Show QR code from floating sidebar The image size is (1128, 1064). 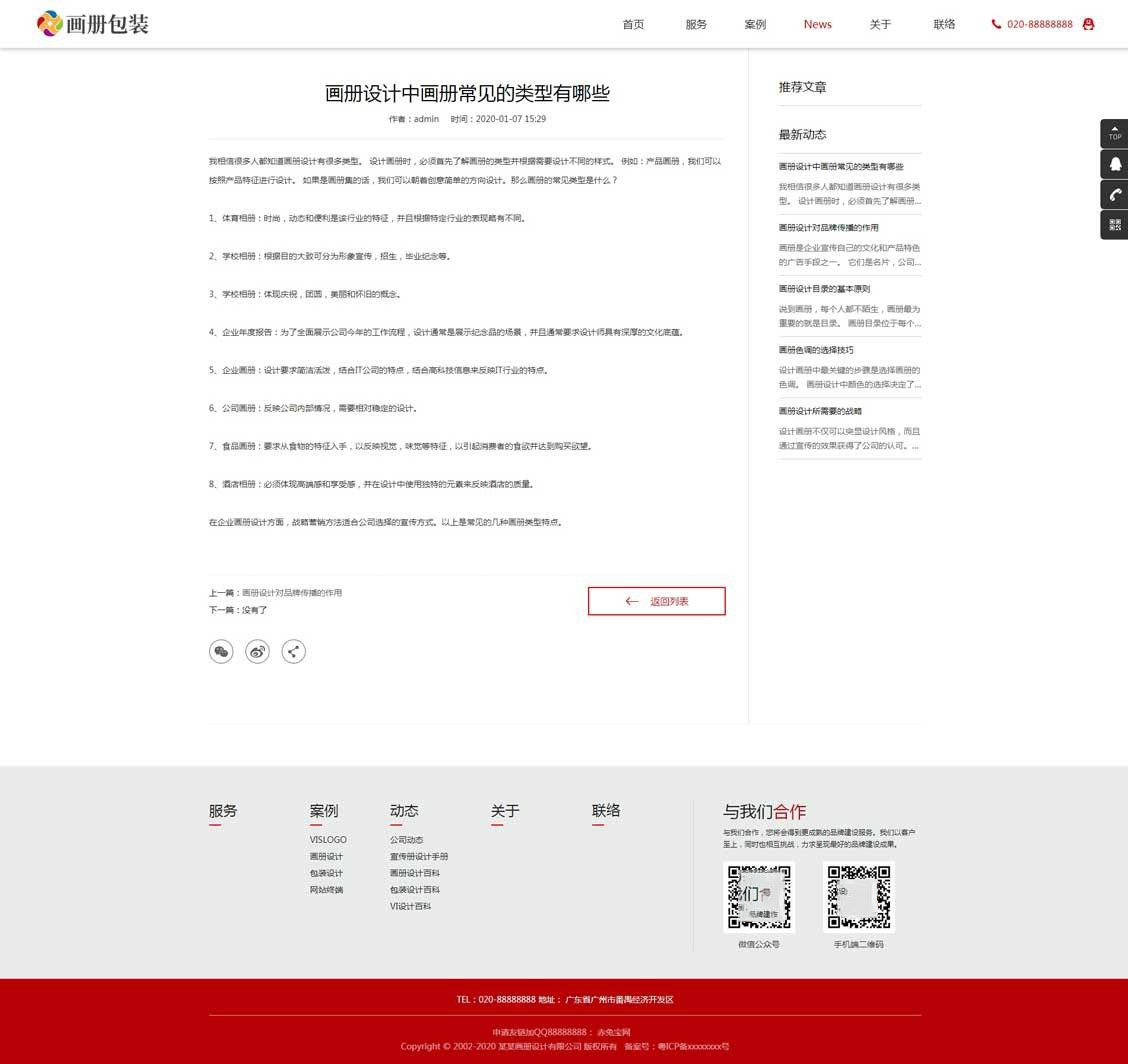tap(1114, 225)
